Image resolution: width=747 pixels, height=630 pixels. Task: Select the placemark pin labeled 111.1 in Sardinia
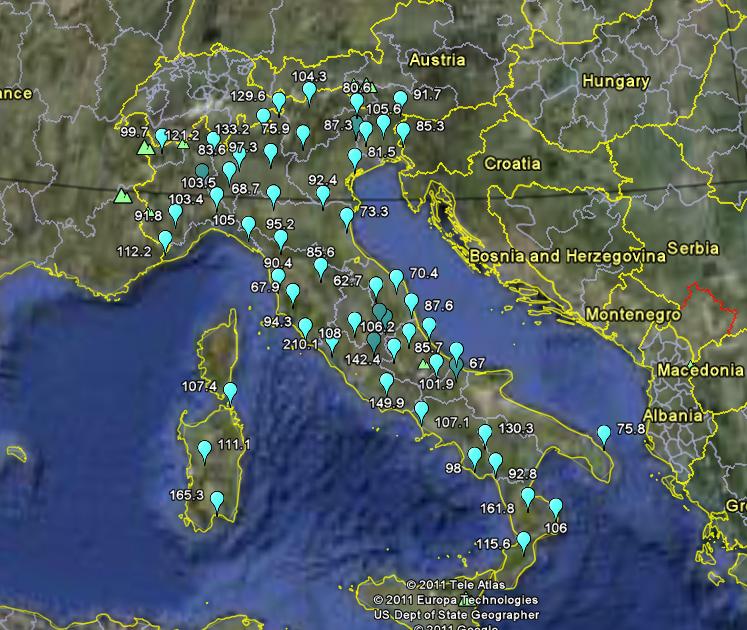204,451
